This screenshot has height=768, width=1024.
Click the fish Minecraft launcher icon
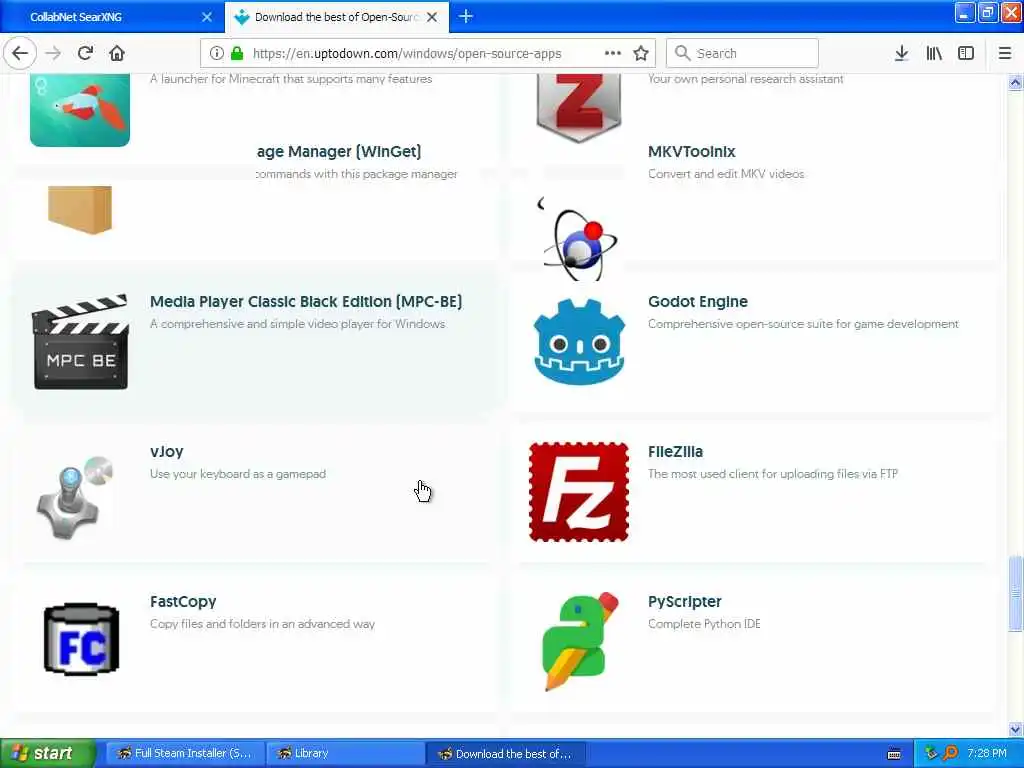(x=80, y=110)
